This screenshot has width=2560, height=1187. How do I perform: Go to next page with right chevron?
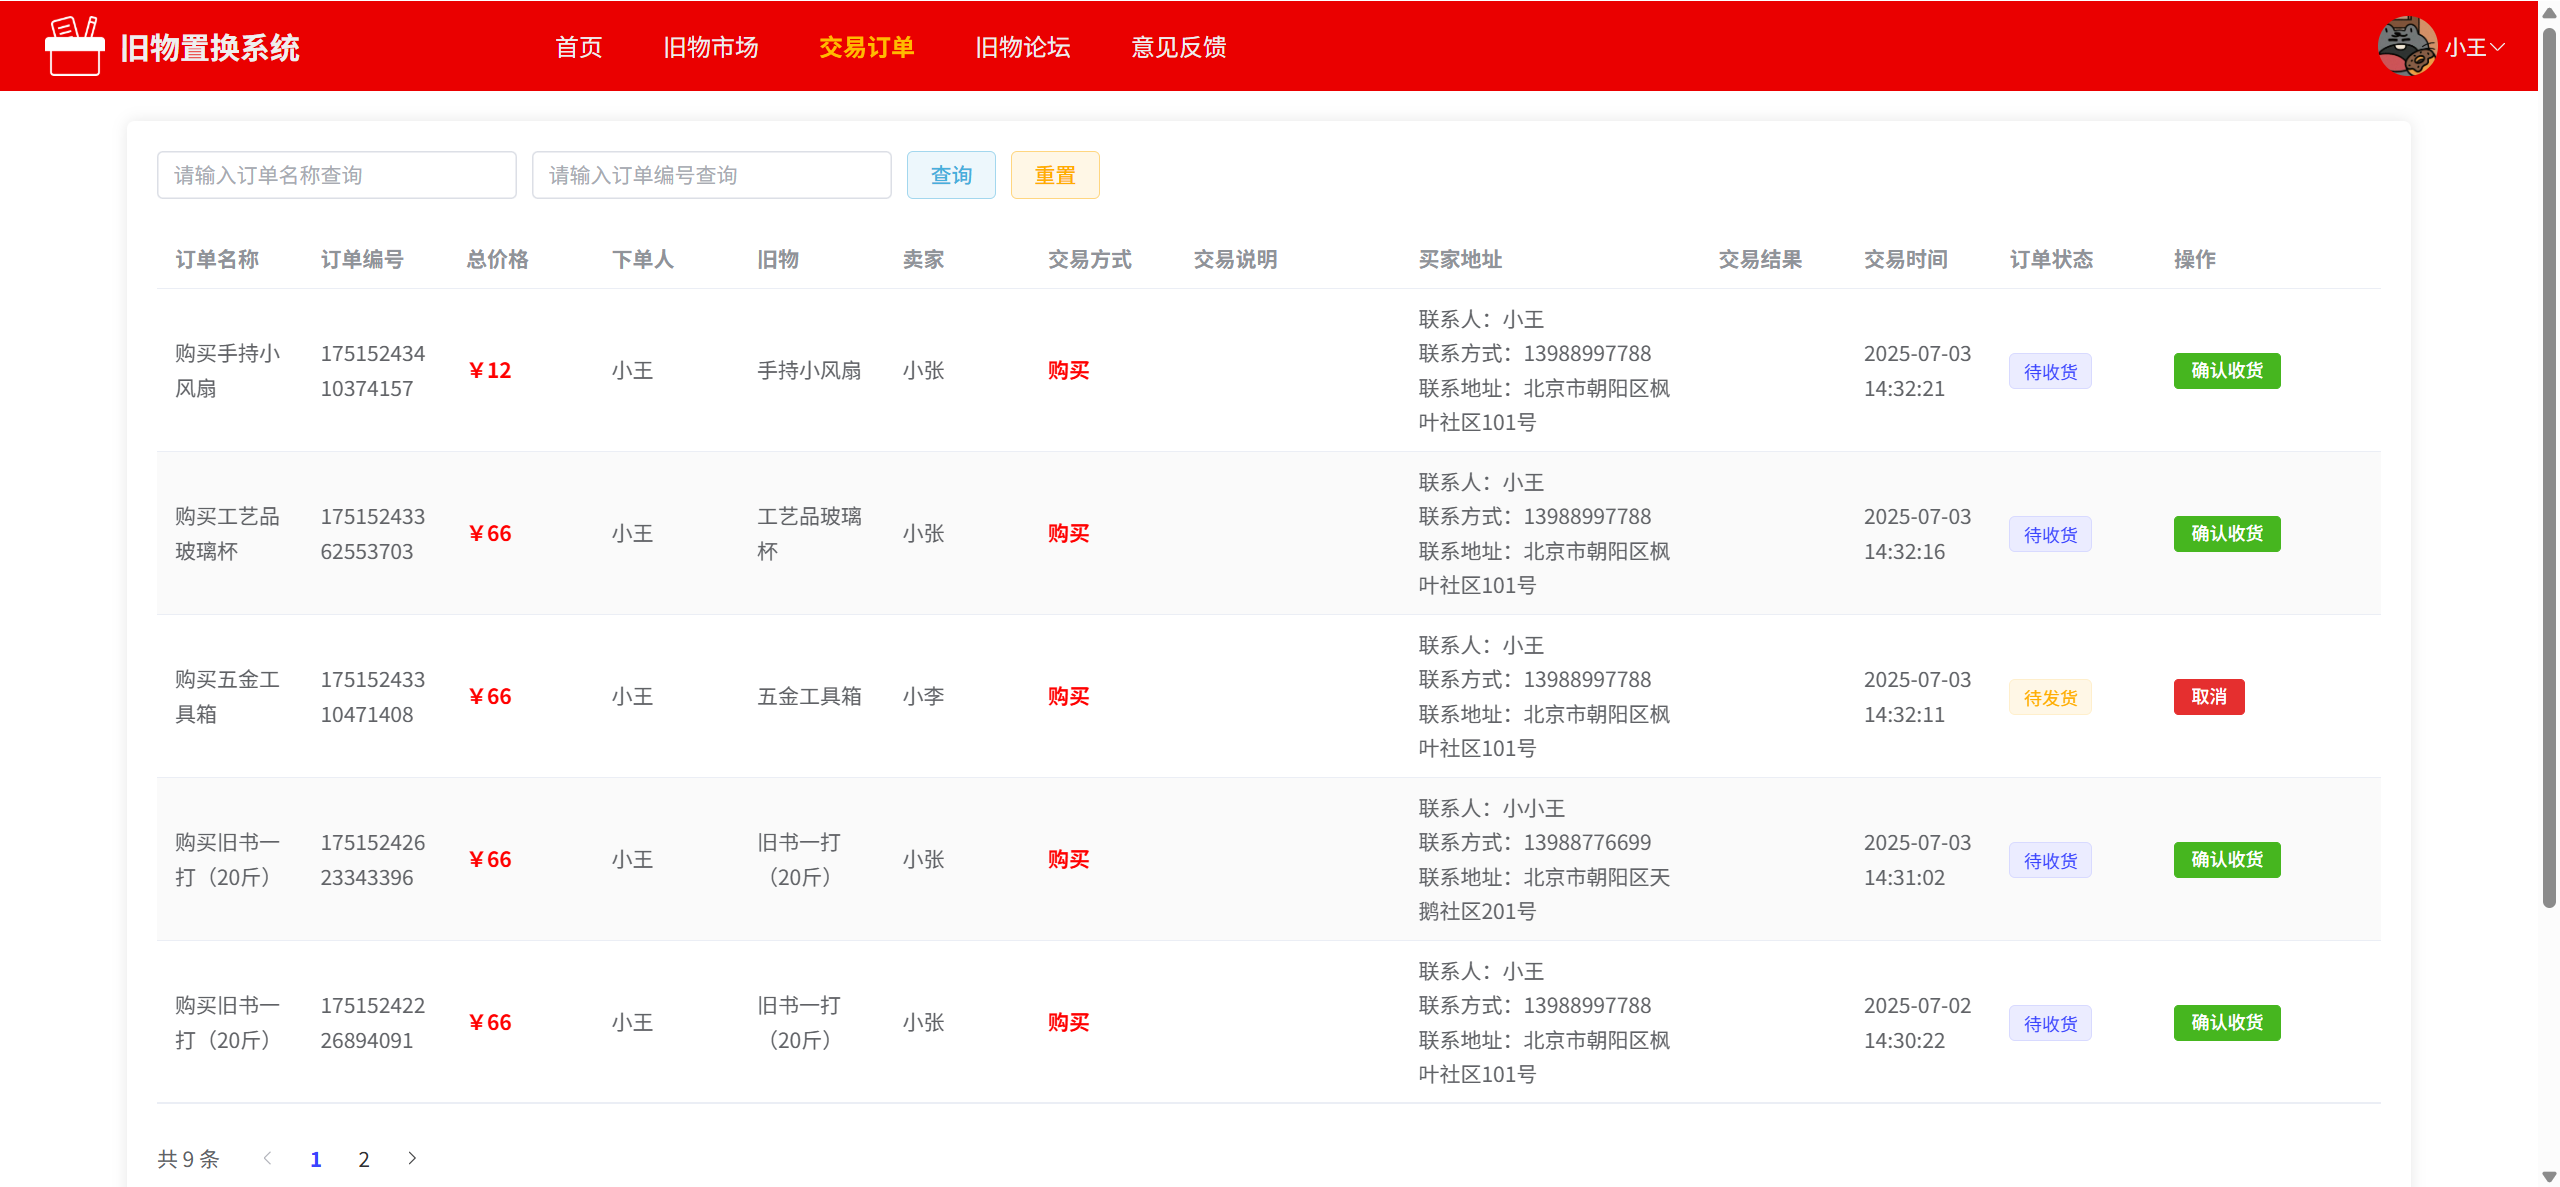pyautogui.click(x=412, y=1158)
